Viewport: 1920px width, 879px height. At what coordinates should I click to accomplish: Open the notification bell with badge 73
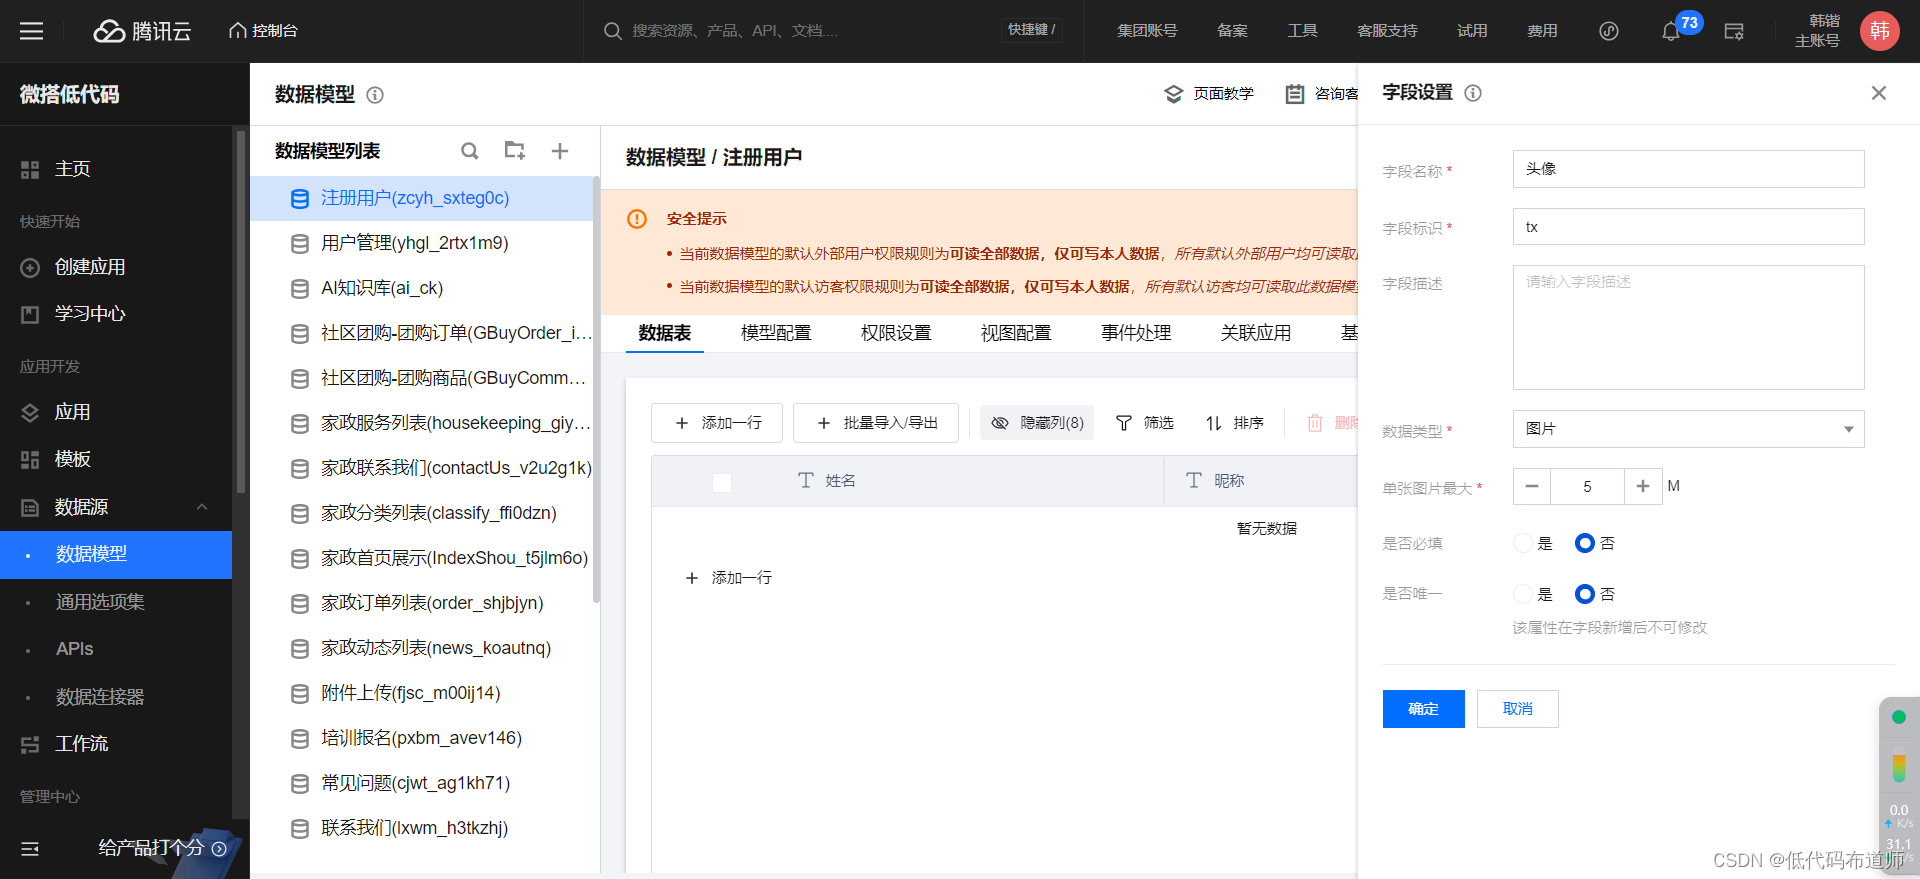pyautogui.click(x=1671, y=32)
